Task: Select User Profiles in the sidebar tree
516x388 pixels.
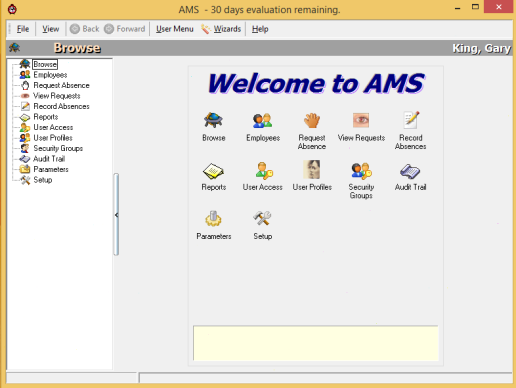Action: 53,138
